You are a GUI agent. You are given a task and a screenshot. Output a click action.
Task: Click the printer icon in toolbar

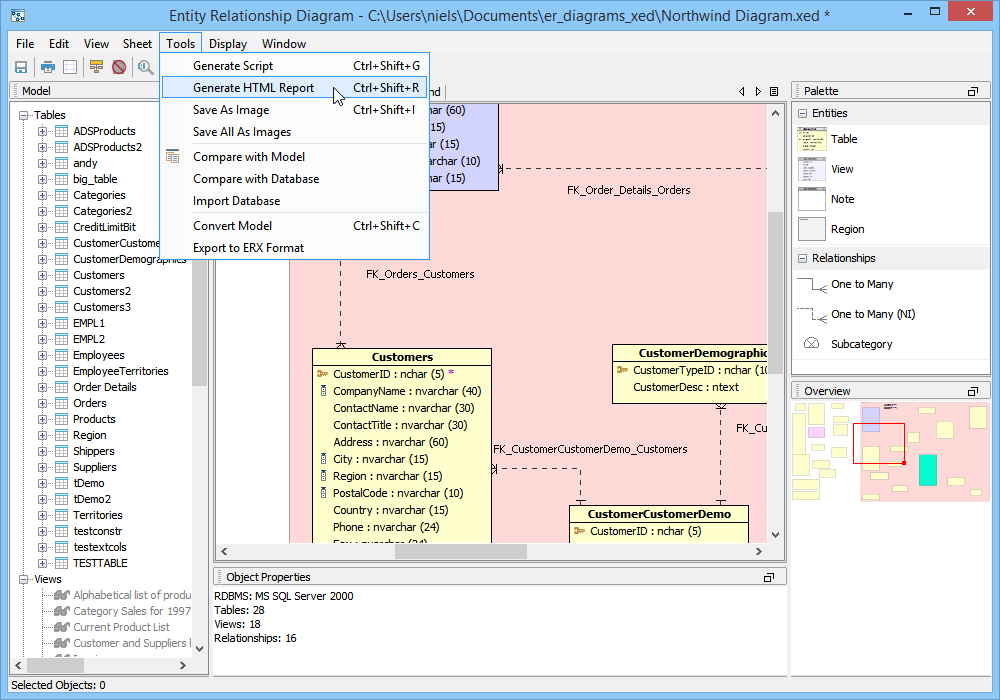48,67
